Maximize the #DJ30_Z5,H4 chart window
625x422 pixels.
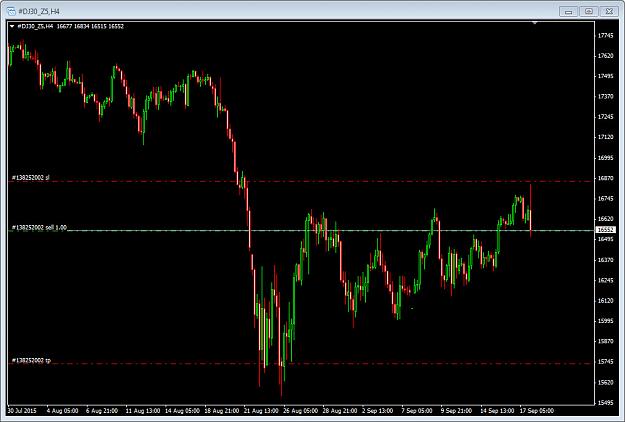click(588, 12)
